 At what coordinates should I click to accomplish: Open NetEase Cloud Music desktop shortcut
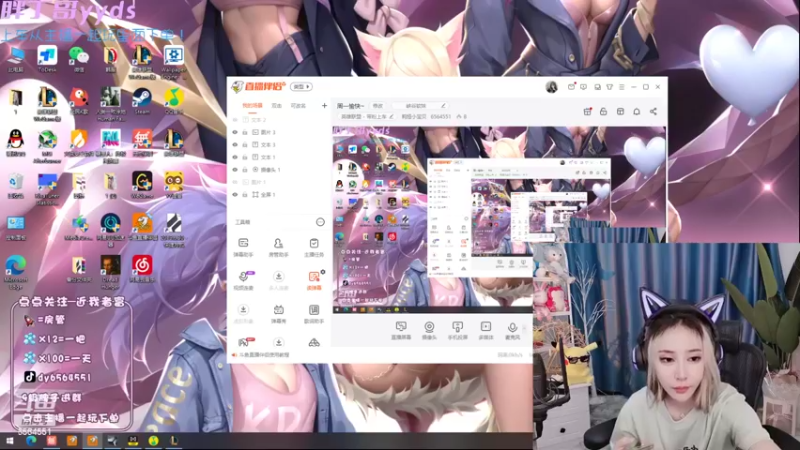coord(142,269)
